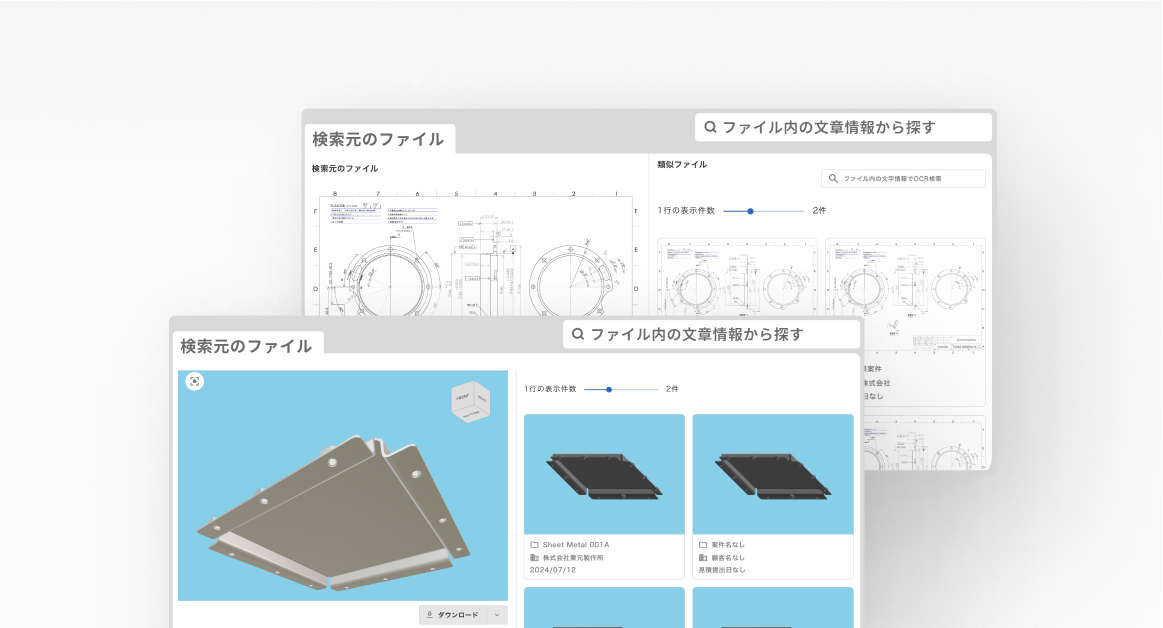Click the RIGHT face of the view cube
Image resolution: width=1163 pixels, height=628 pixels.
coord(482,399)
